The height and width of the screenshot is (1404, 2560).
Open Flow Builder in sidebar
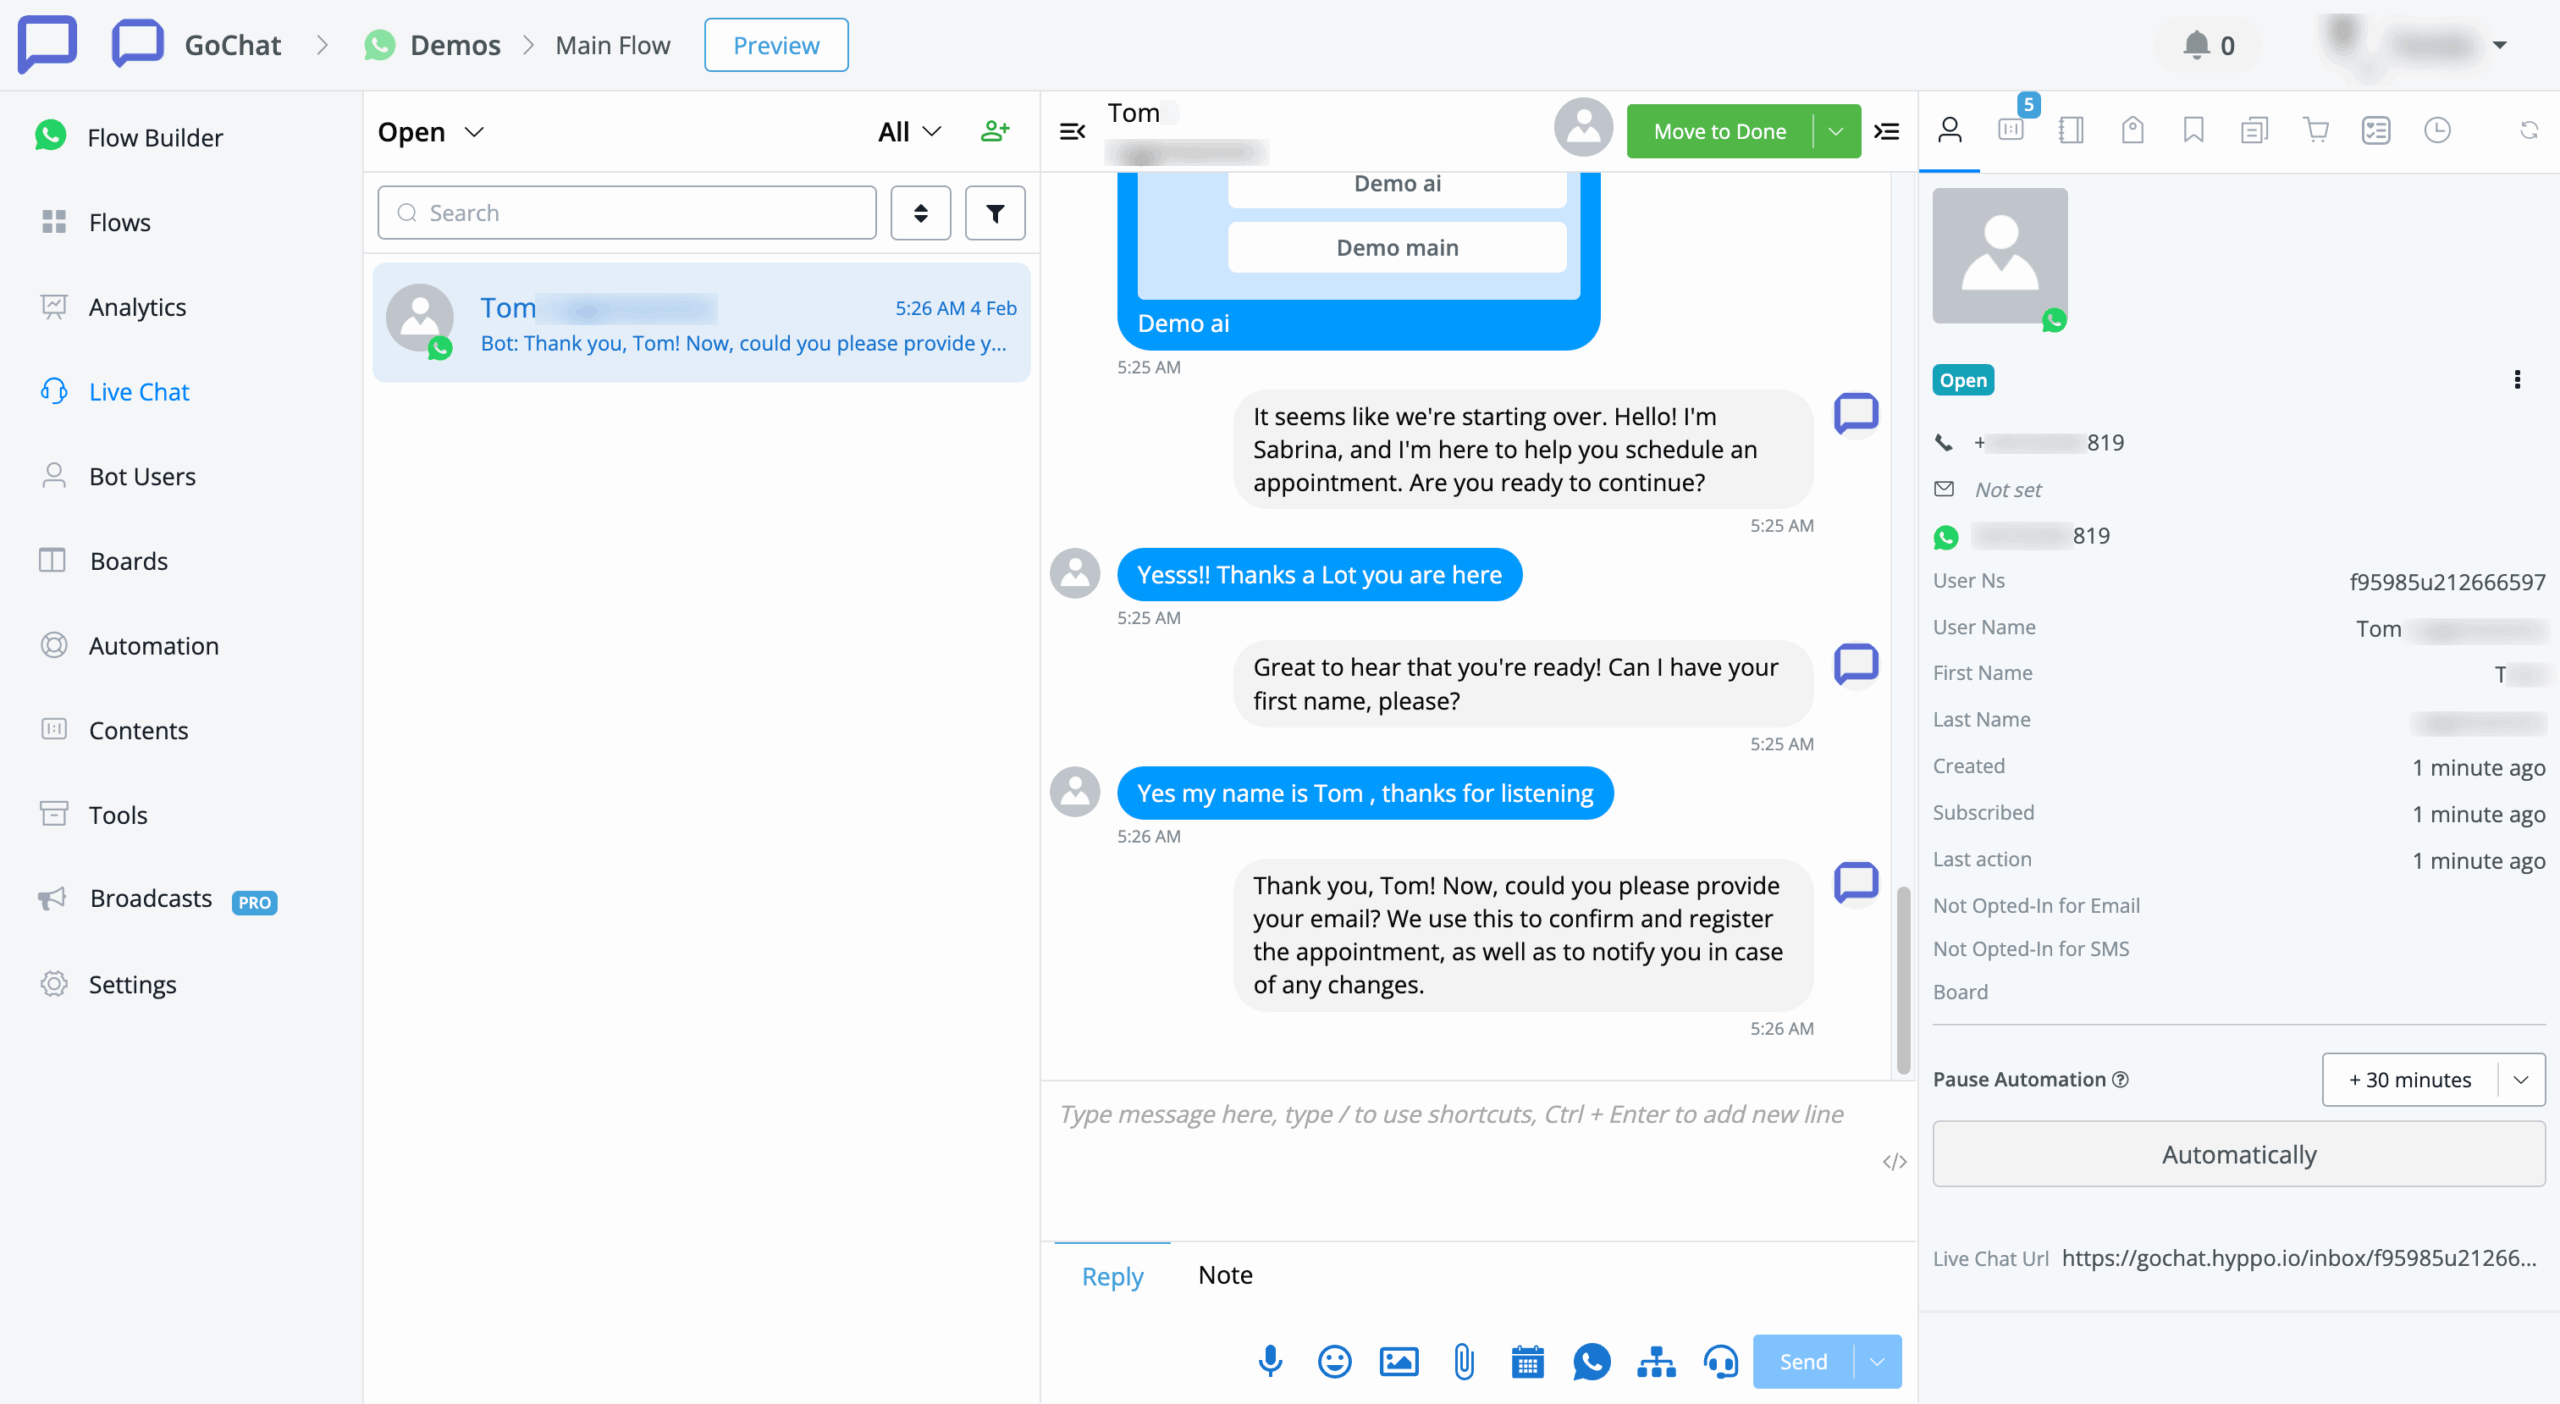coord(128,137)
